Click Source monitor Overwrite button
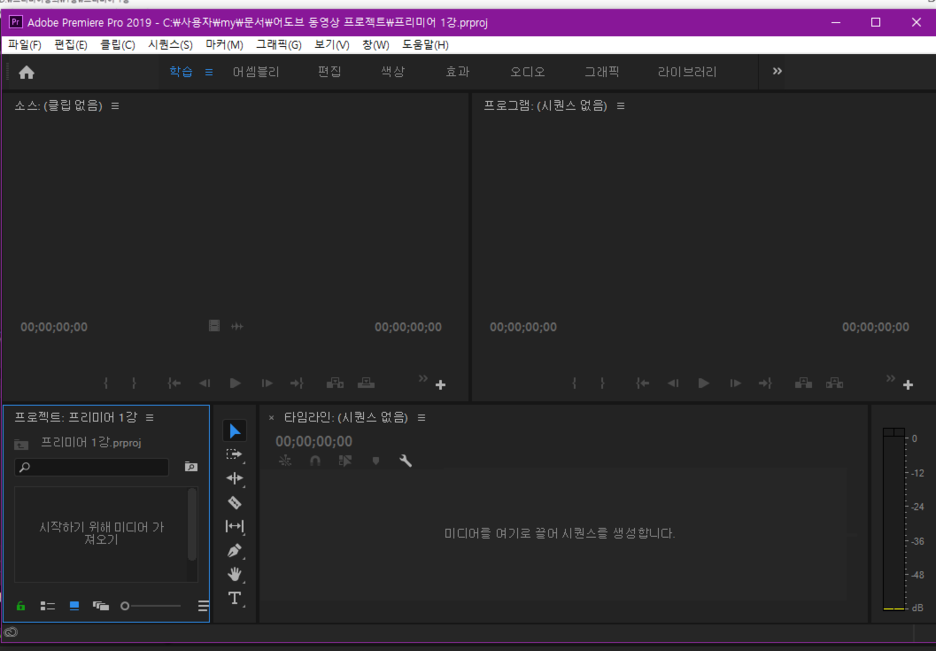936x651 pixels. pos(366,383)
